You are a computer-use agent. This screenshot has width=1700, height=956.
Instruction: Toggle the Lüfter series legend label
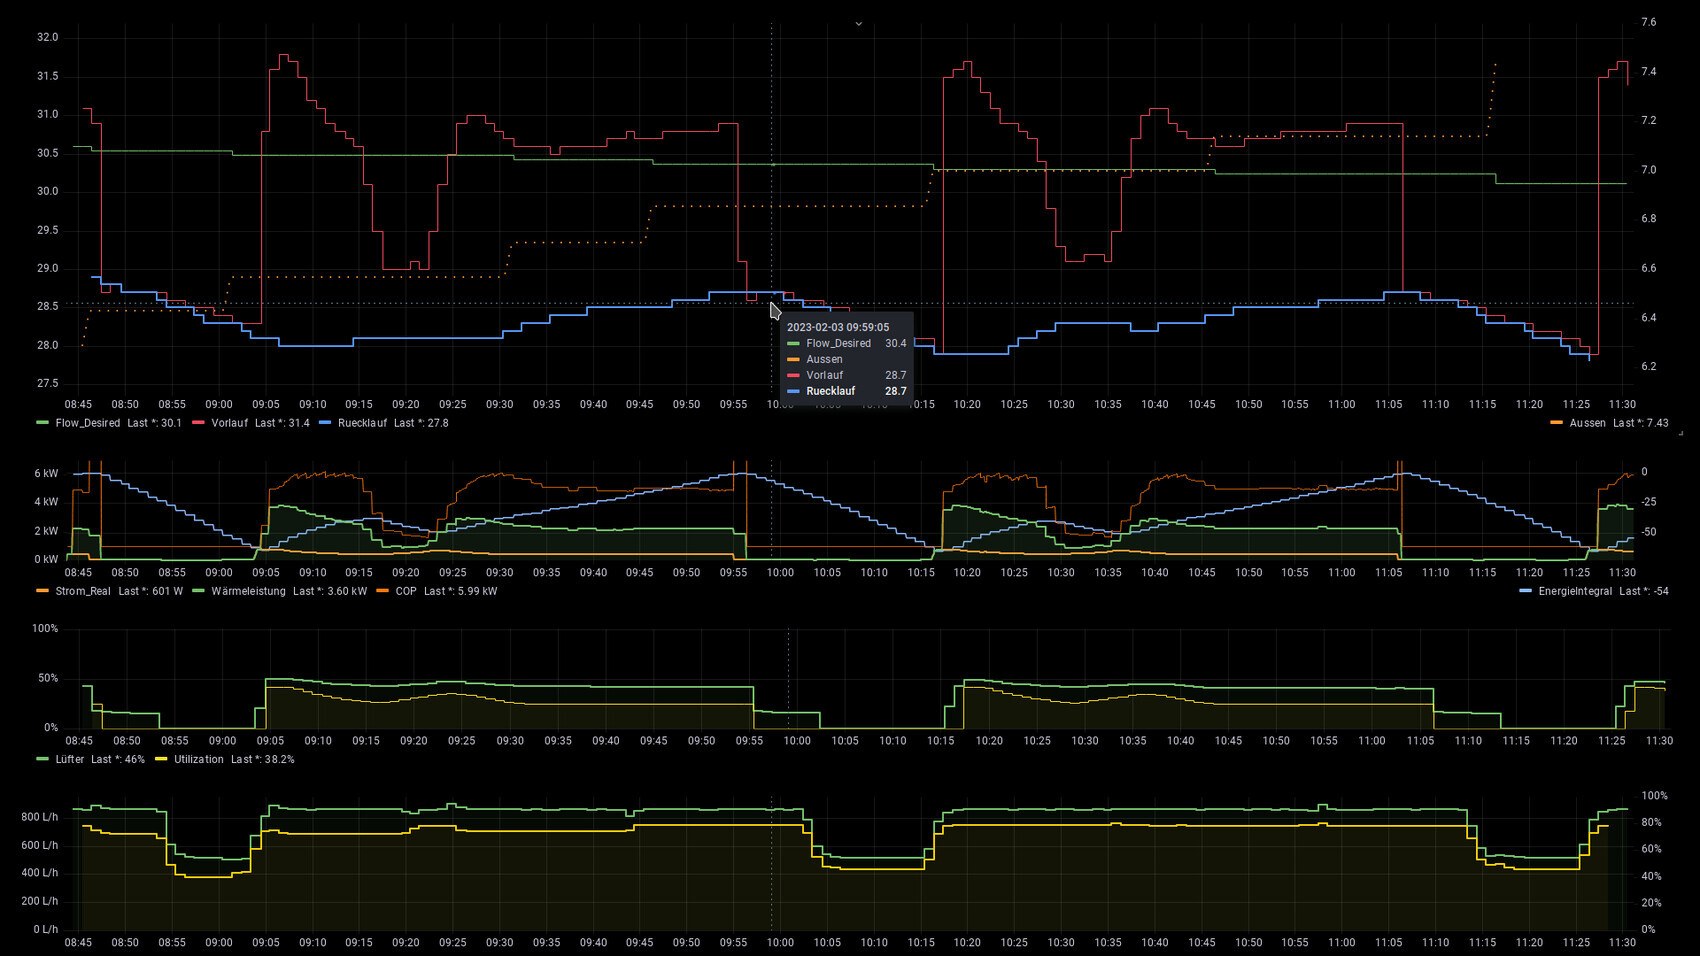70,759
